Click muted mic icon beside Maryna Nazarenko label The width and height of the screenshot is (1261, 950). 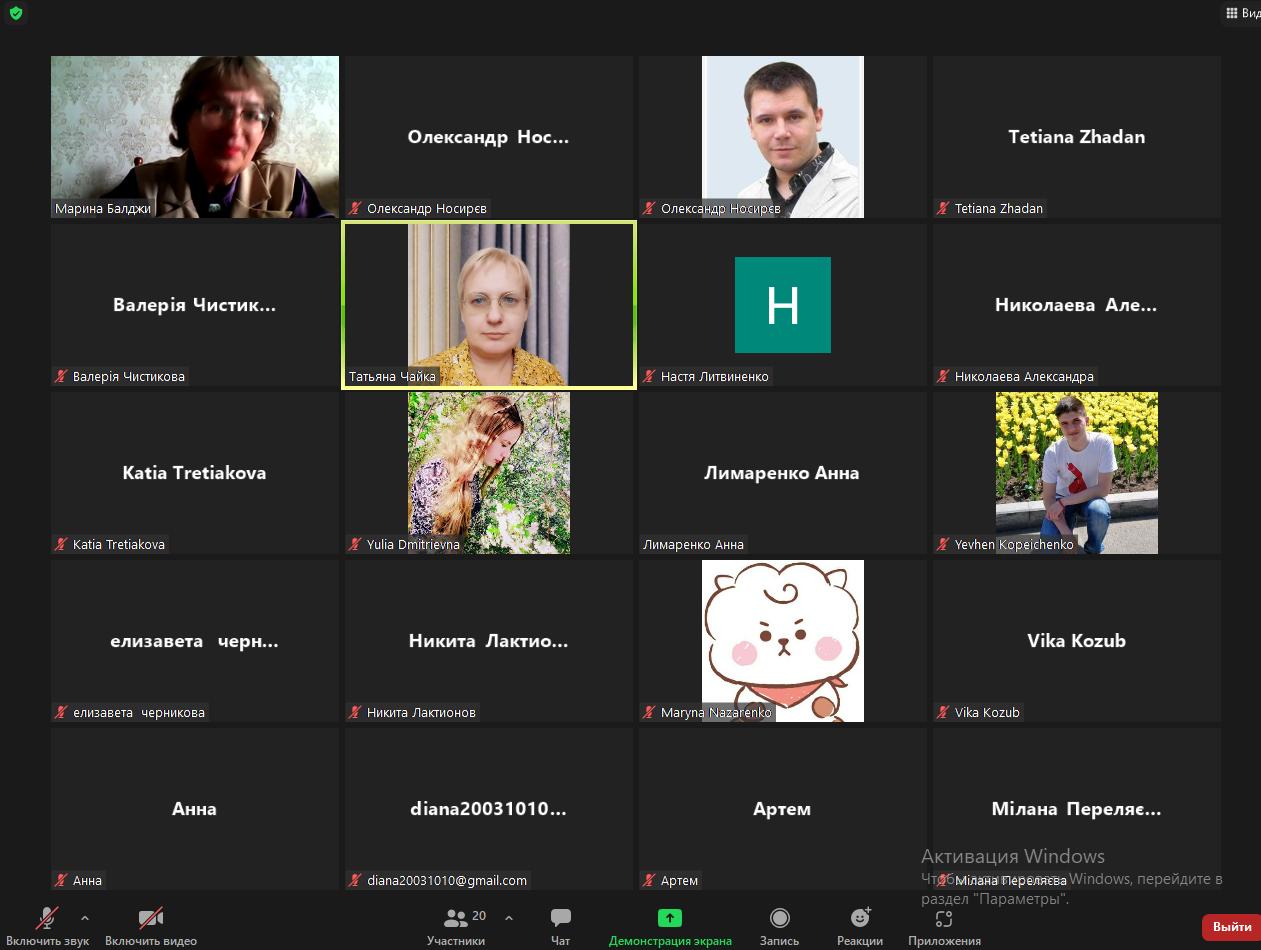click(649, 712)
